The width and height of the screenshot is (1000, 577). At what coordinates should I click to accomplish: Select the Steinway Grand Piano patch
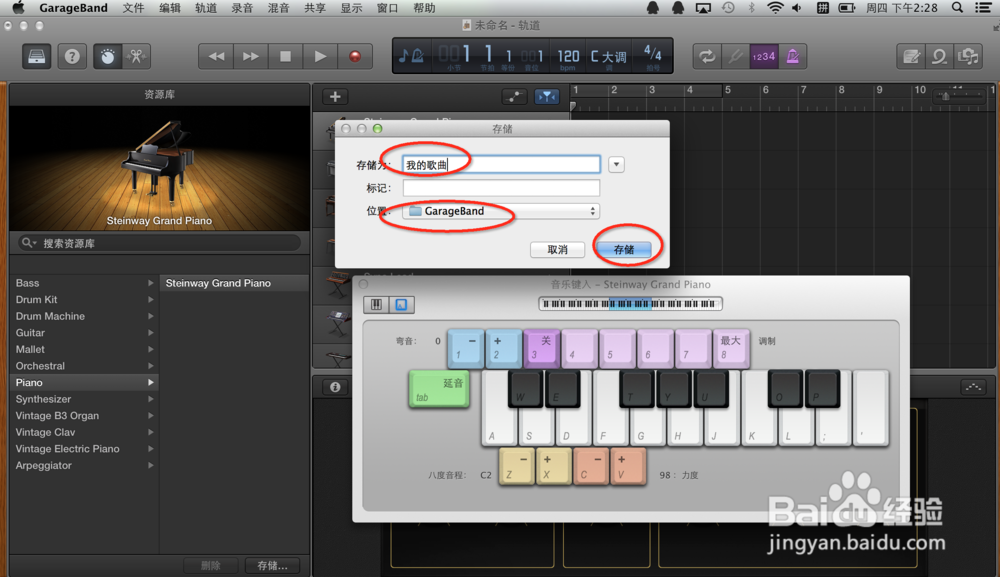click(x=234, y=283)
